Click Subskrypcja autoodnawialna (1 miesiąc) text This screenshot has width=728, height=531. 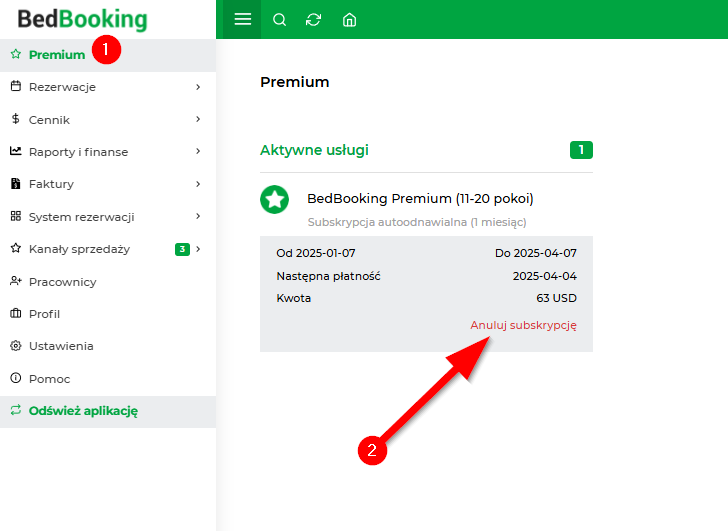[417, 222]
